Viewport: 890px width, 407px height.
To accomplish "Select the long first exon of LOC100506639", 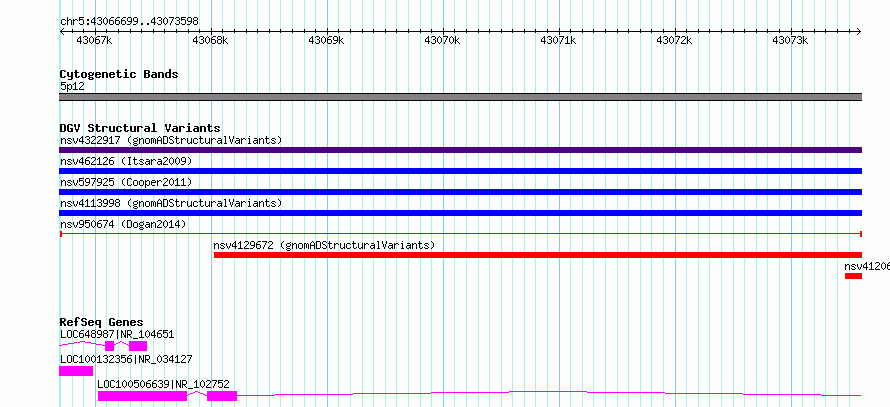I will (142, 396).
